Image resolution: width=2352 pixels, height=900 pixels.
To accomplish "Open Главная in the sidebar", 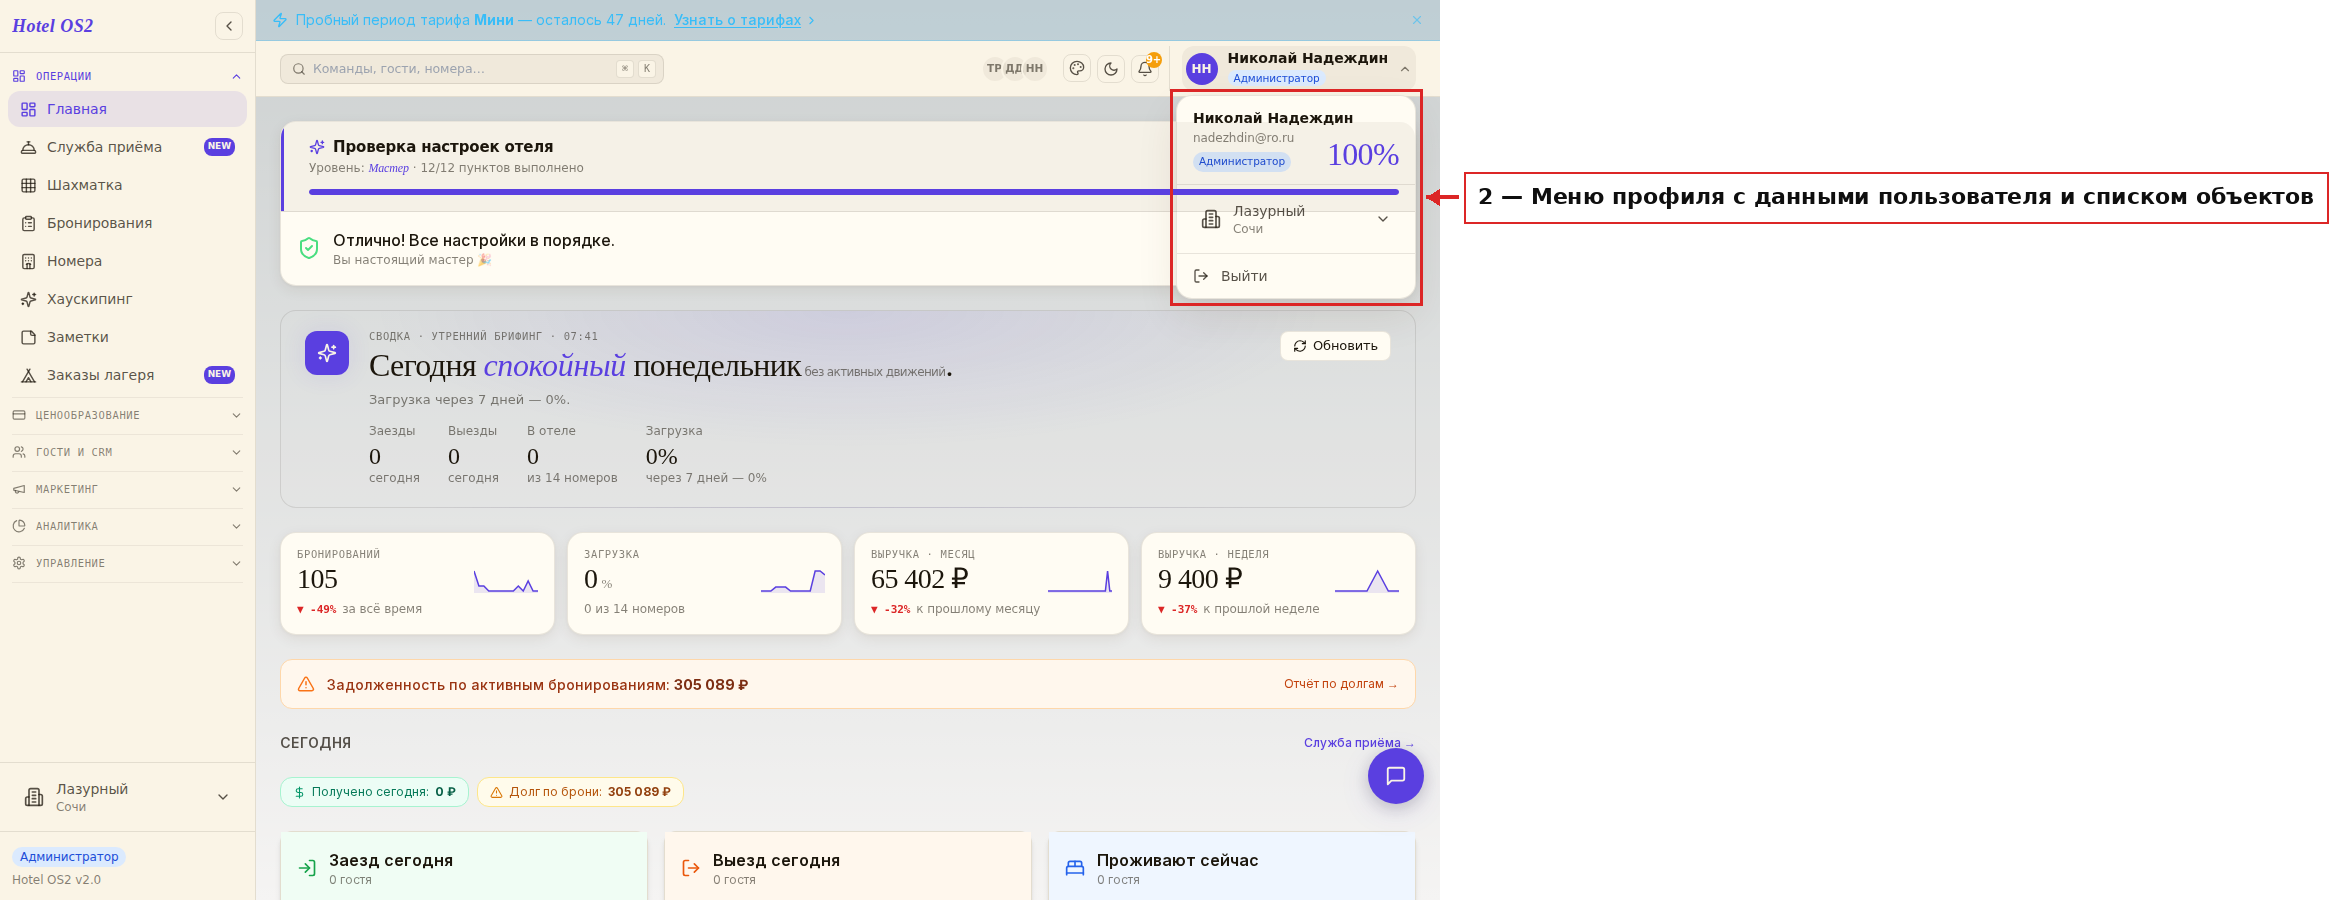I will pos(128,109).
